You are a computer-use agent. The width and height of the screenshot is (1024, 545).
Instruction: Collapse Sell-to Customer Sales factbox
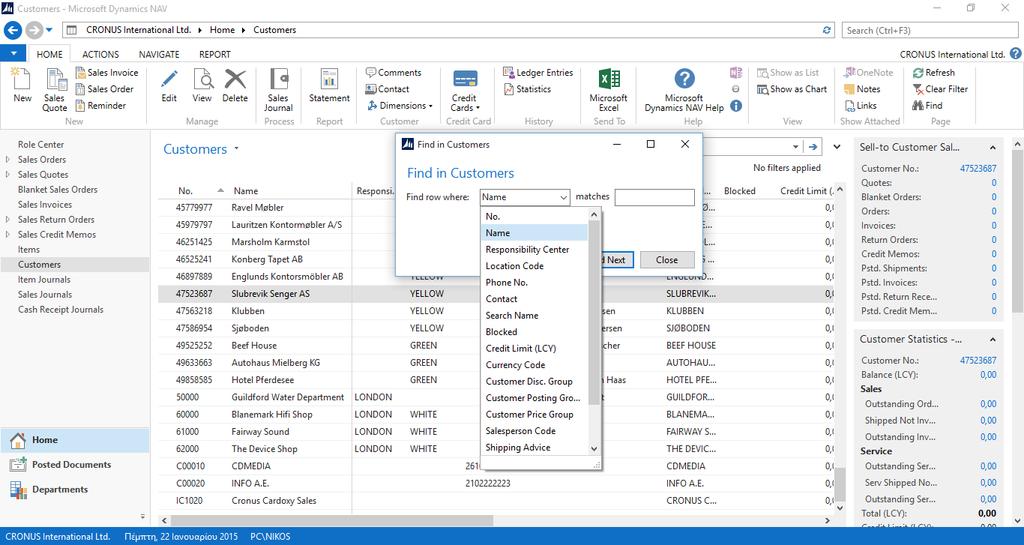(993, 148)
